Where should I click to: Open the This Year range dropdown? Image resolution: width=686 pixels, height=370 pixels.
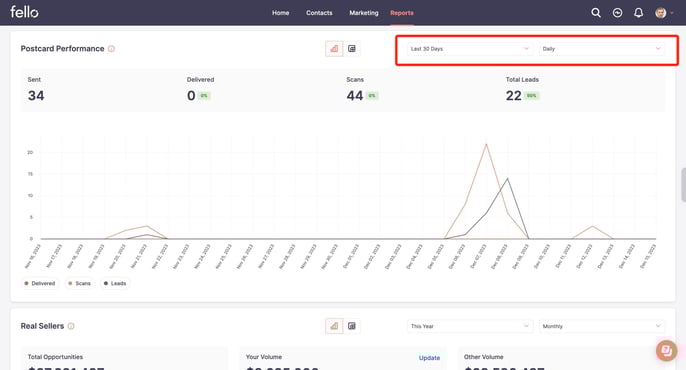pos(470,326)
